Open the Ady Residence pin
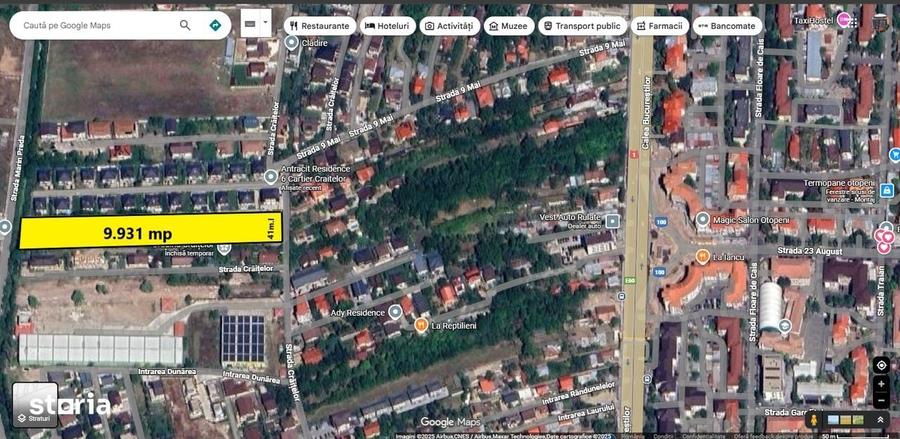The width and height of the screenshot is (900, 439). click(394, 313)
